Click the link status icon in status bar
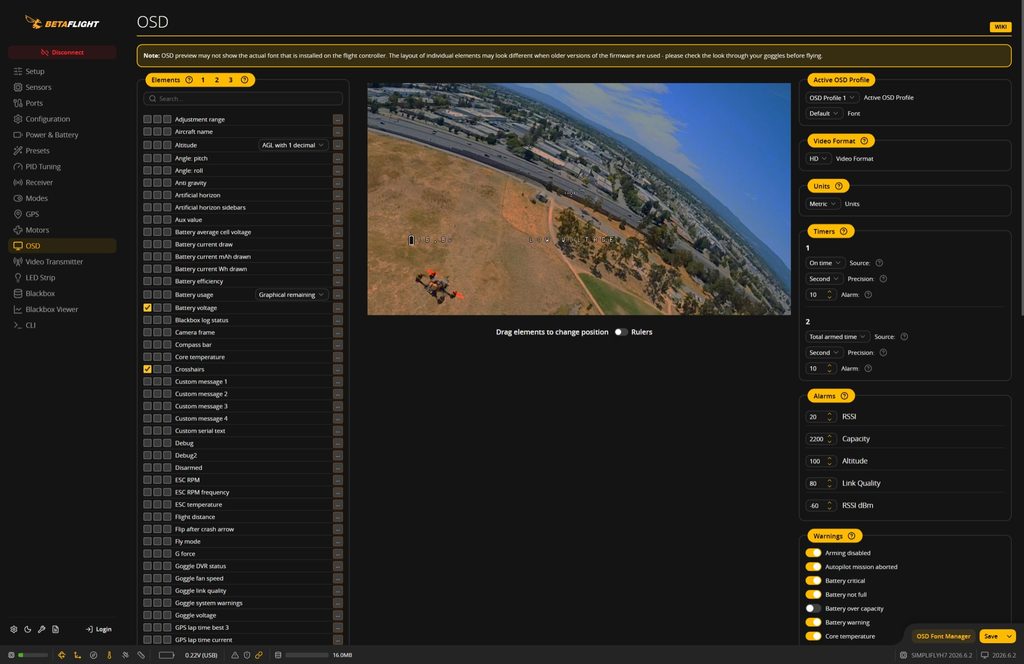Screen dimensions: 1024x664 click(259, 655)
